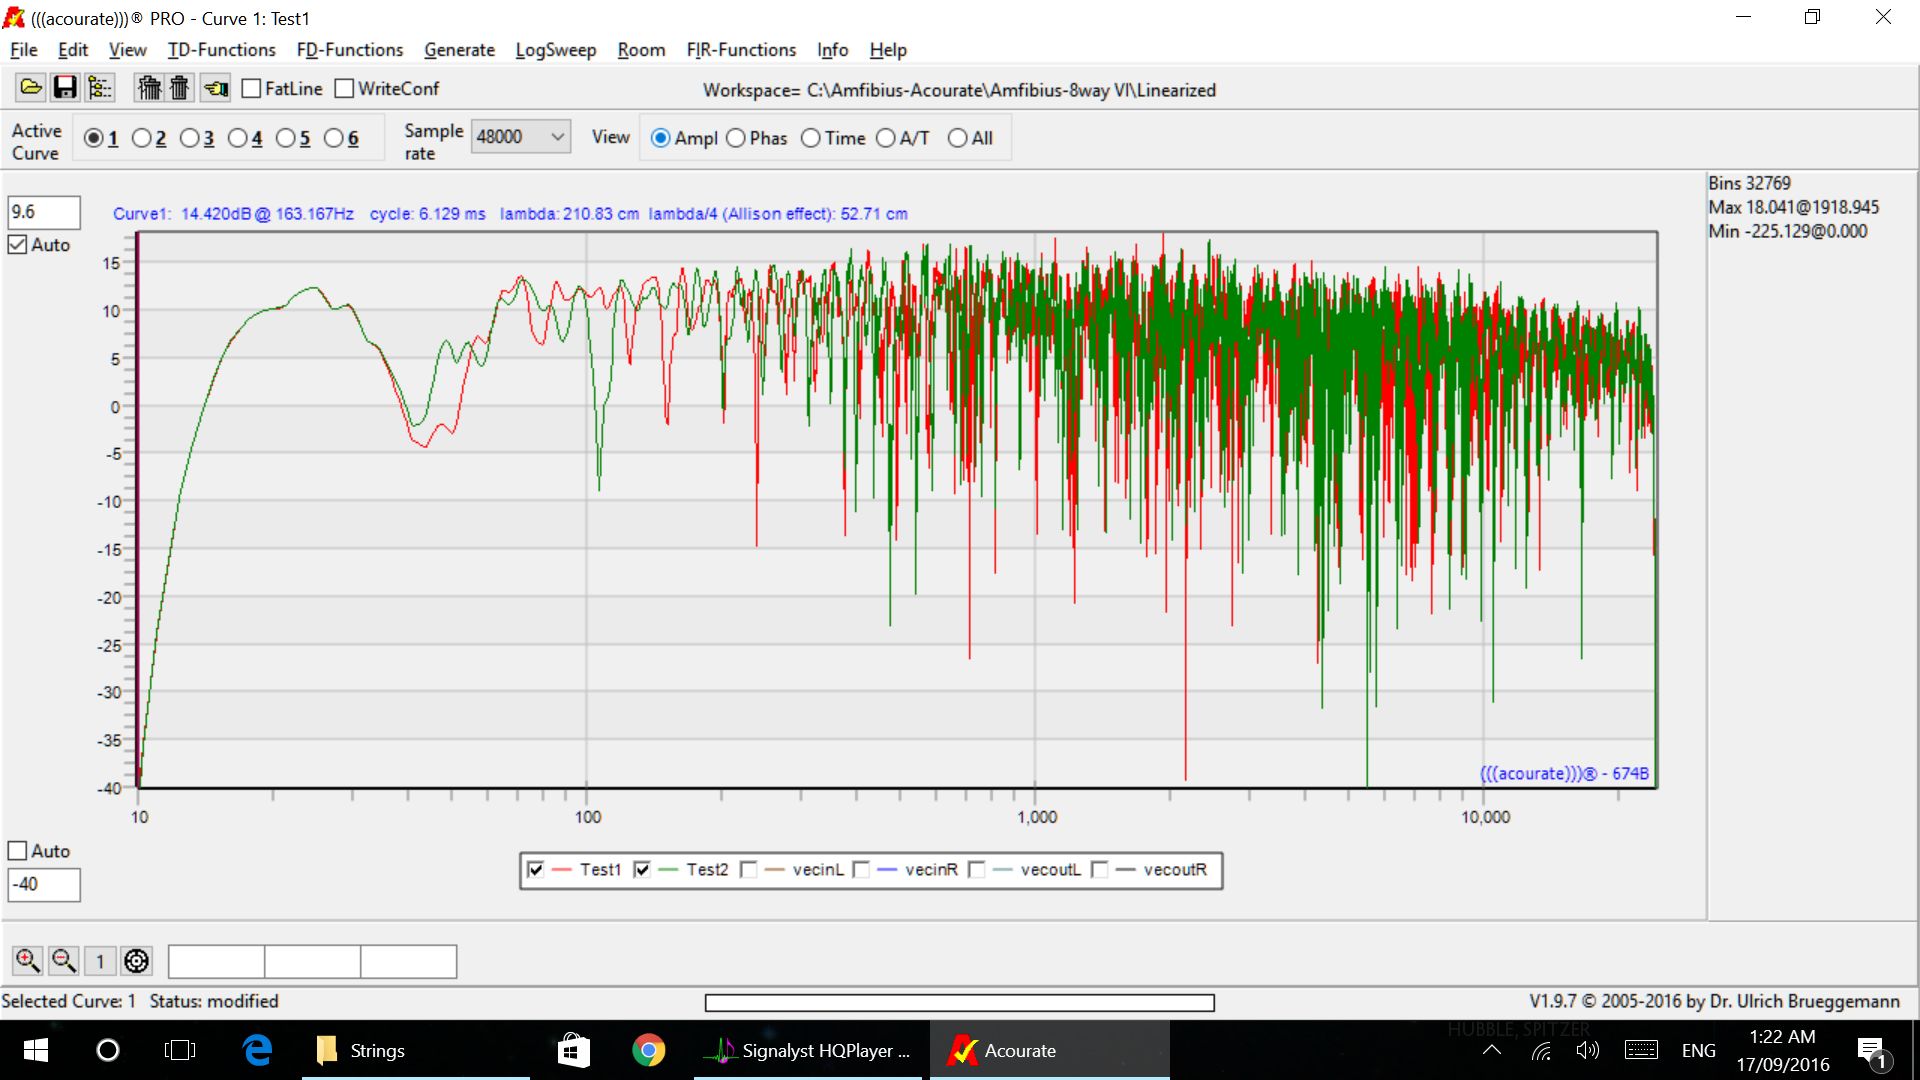The image size is (1920, 1080).
Task: Open the View menu
Action: click(128, 50)
